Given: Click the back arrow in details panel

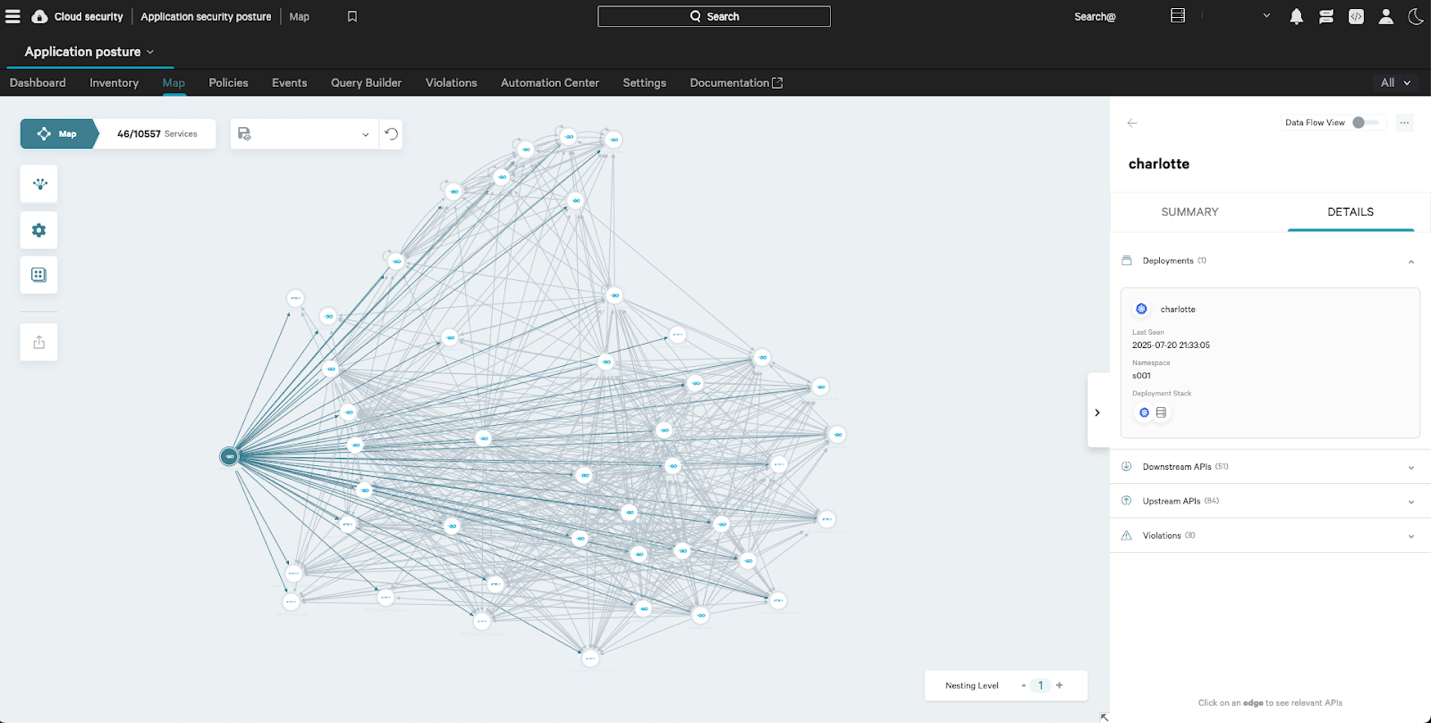Looking at the screenshot, I should point(1132,123).
